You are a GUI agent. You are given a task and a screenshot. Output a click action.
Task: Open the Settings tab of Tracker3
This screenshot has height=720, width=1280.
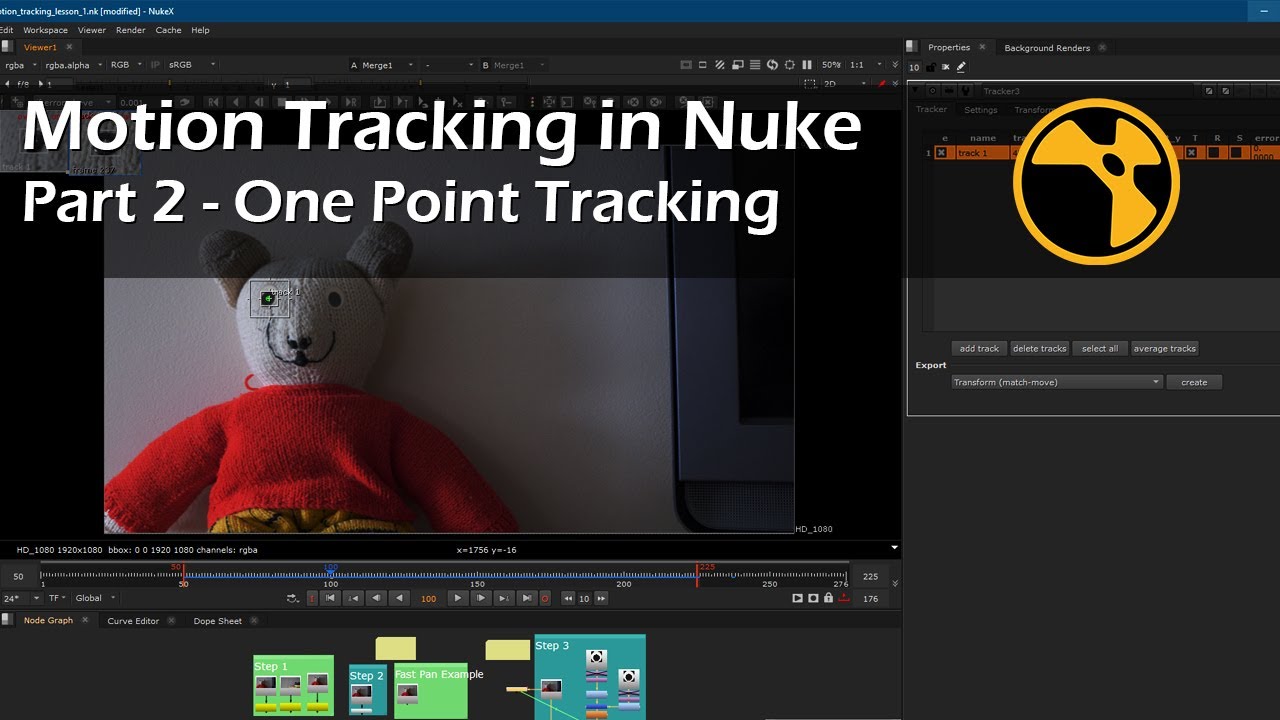coord(981,110)
